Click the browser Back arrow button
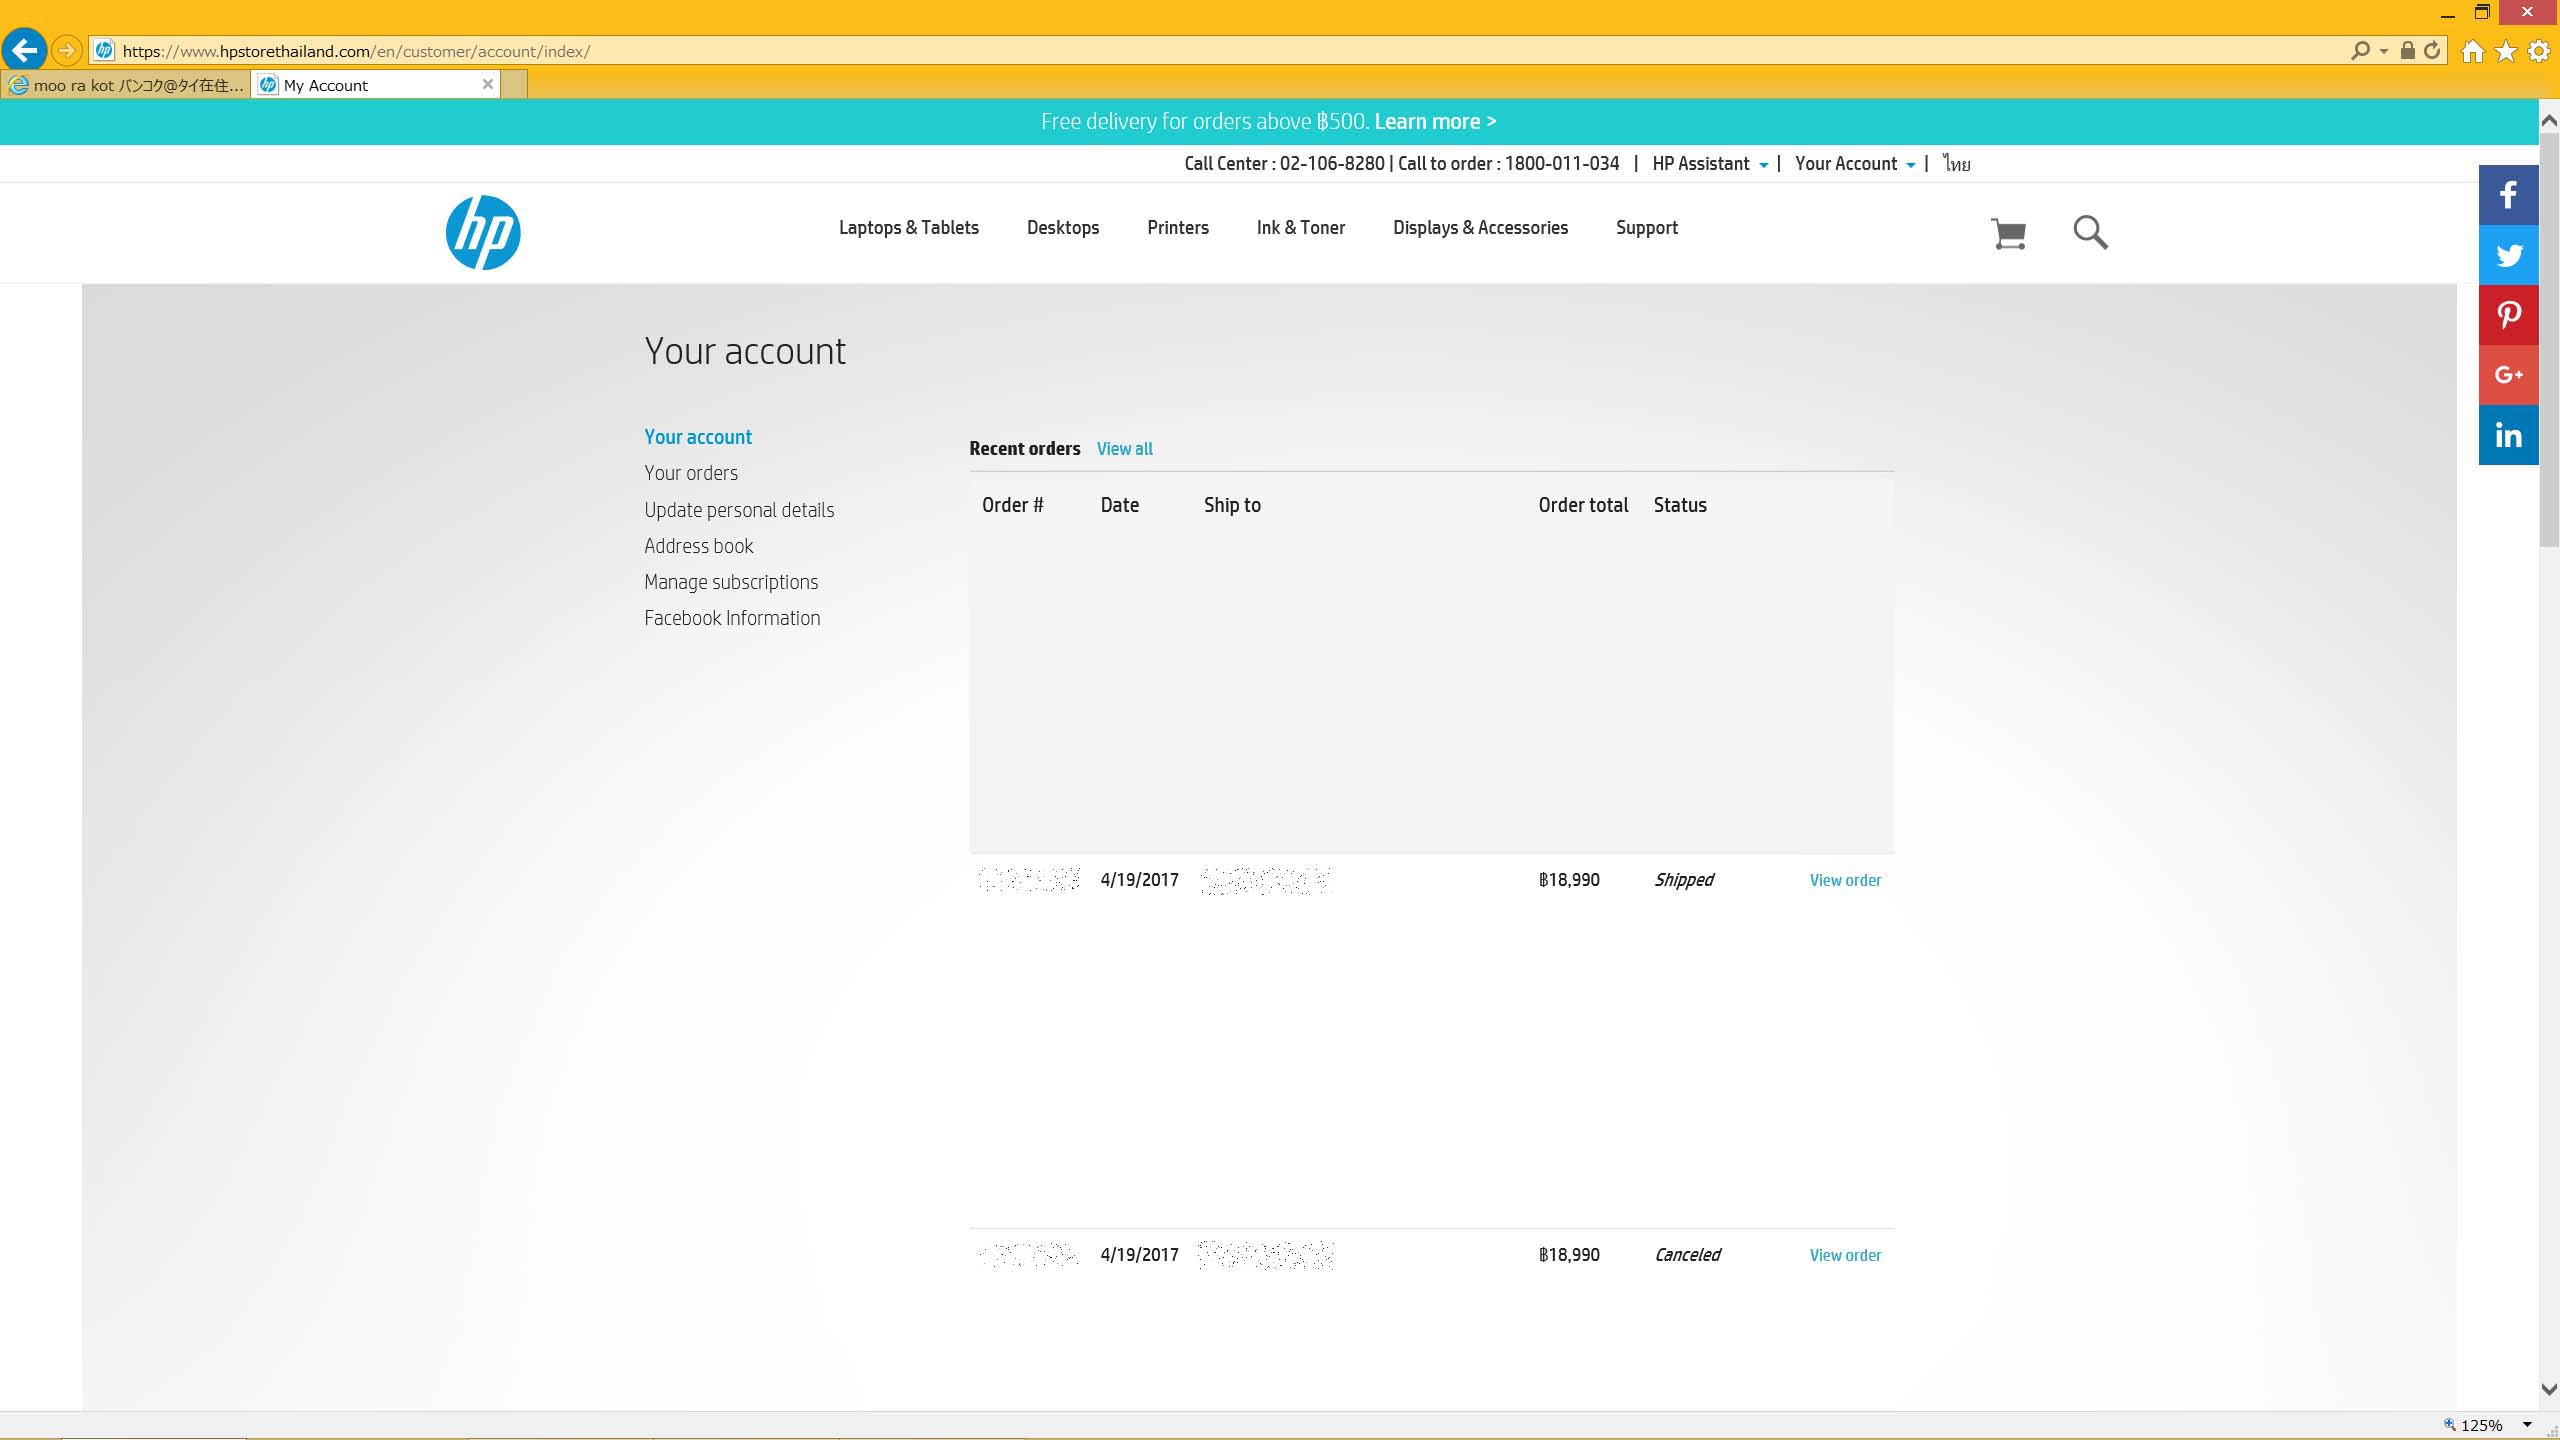The width and height of the screenshot is (2560, 1440). click(25, 49)
